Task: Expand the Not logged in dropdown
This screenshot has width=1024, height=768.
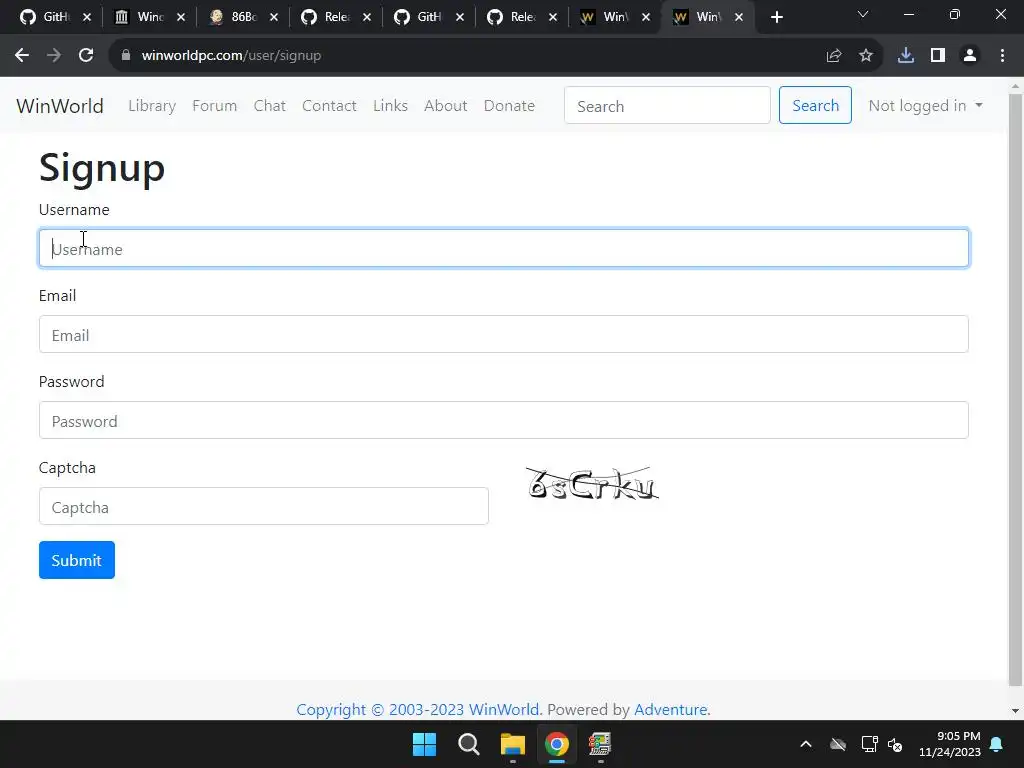Action: click(925, 106)
